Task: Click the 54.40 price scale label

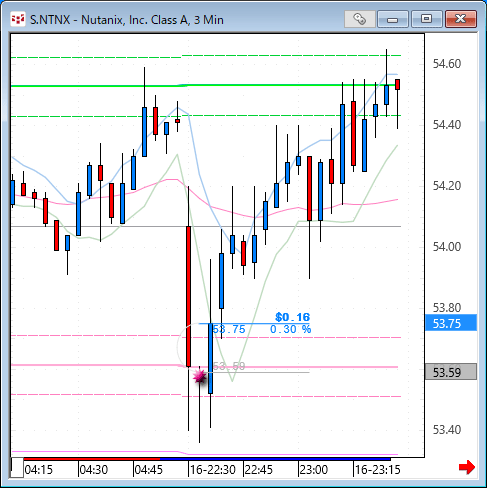Action: [447, 125]
